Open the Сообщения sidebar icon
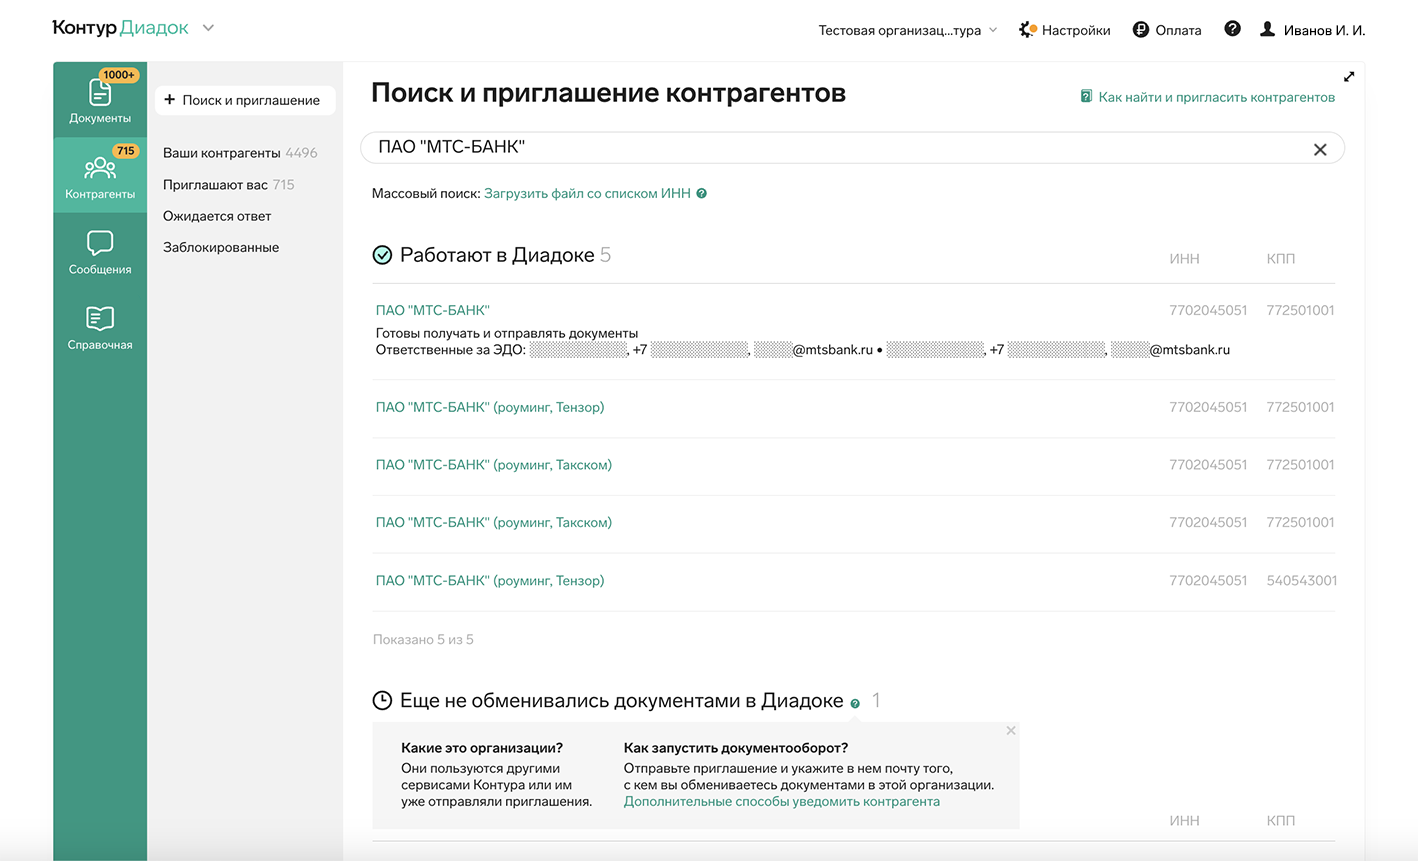Image resolution: width=1418 pixels, height=861 pixels. [x=100, y=243]
